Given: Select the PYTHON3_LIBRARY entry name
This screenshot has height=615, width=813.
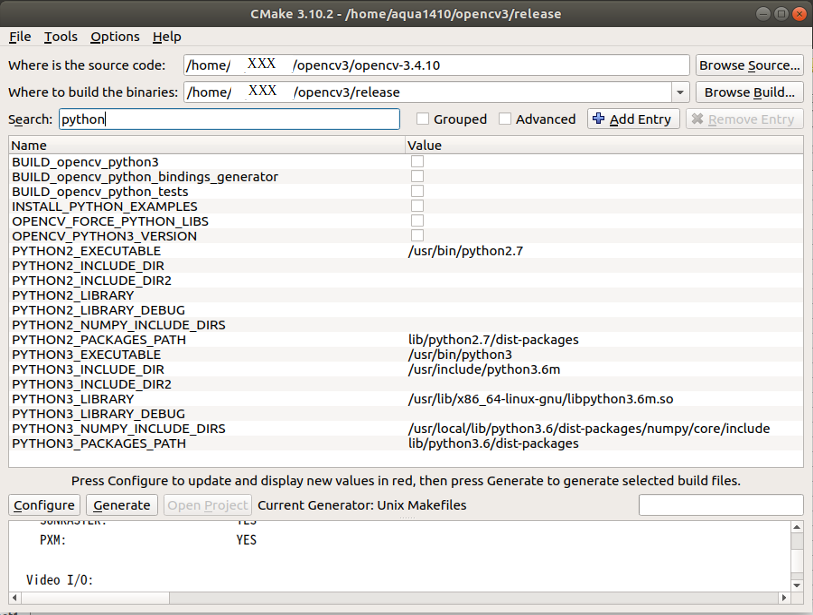Looking at the screenshot, I should (73, 399).
